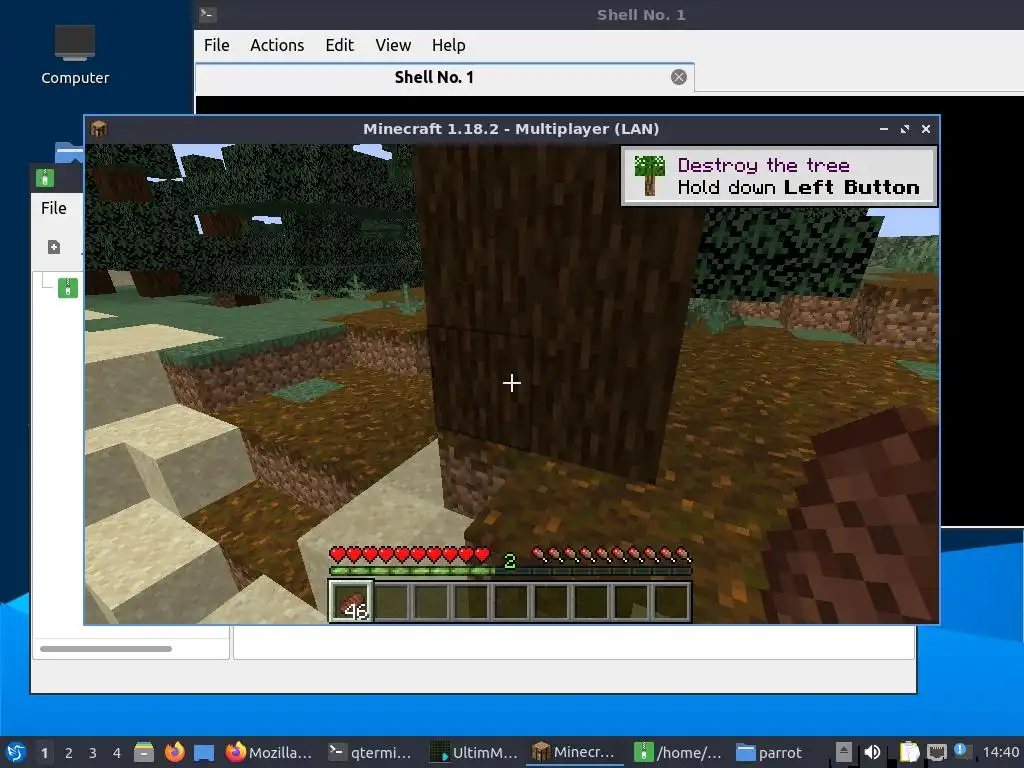Open Actions menu in the terminal
The height and width of the screenshot is (768, 1024).
click(277, 45)
